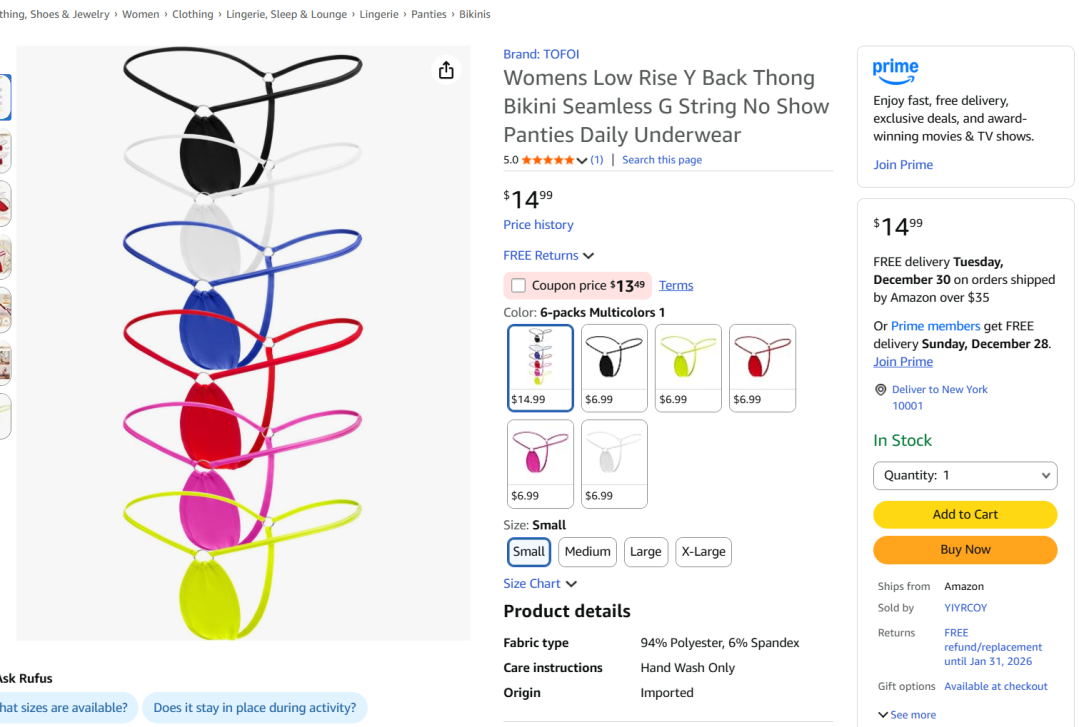Open the Price history link

pyautogui.click(x=538, y=225)
